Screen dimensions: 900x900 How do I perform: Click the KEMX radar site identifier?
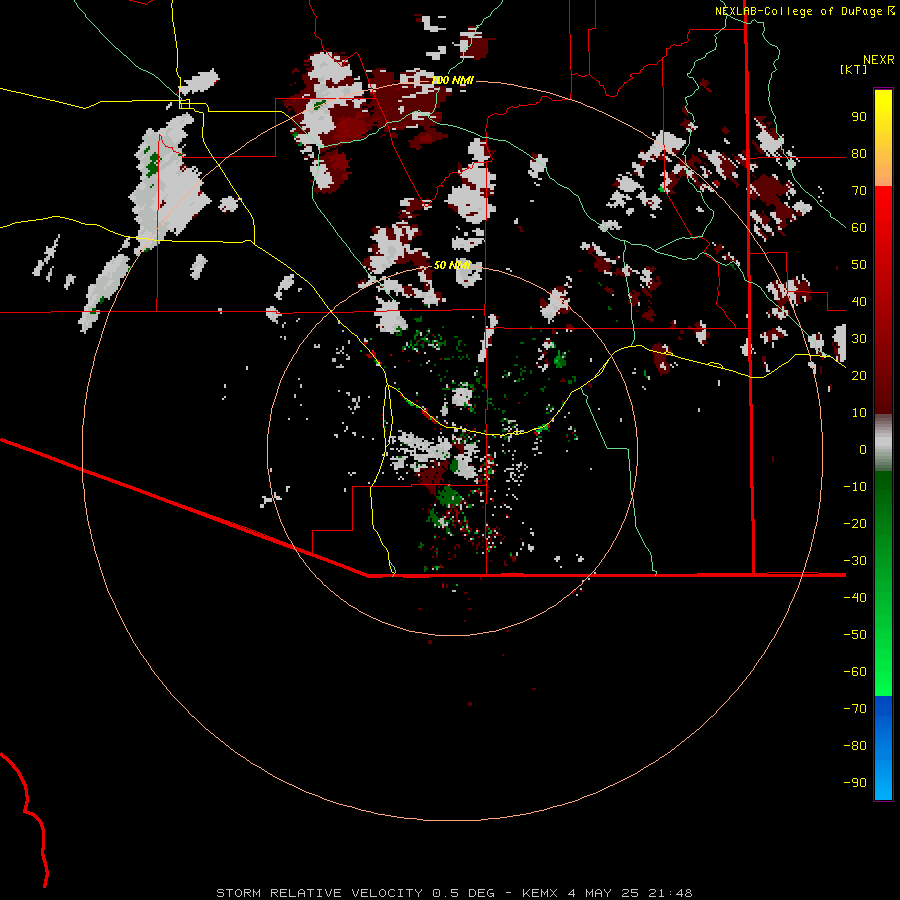(540, 893)
